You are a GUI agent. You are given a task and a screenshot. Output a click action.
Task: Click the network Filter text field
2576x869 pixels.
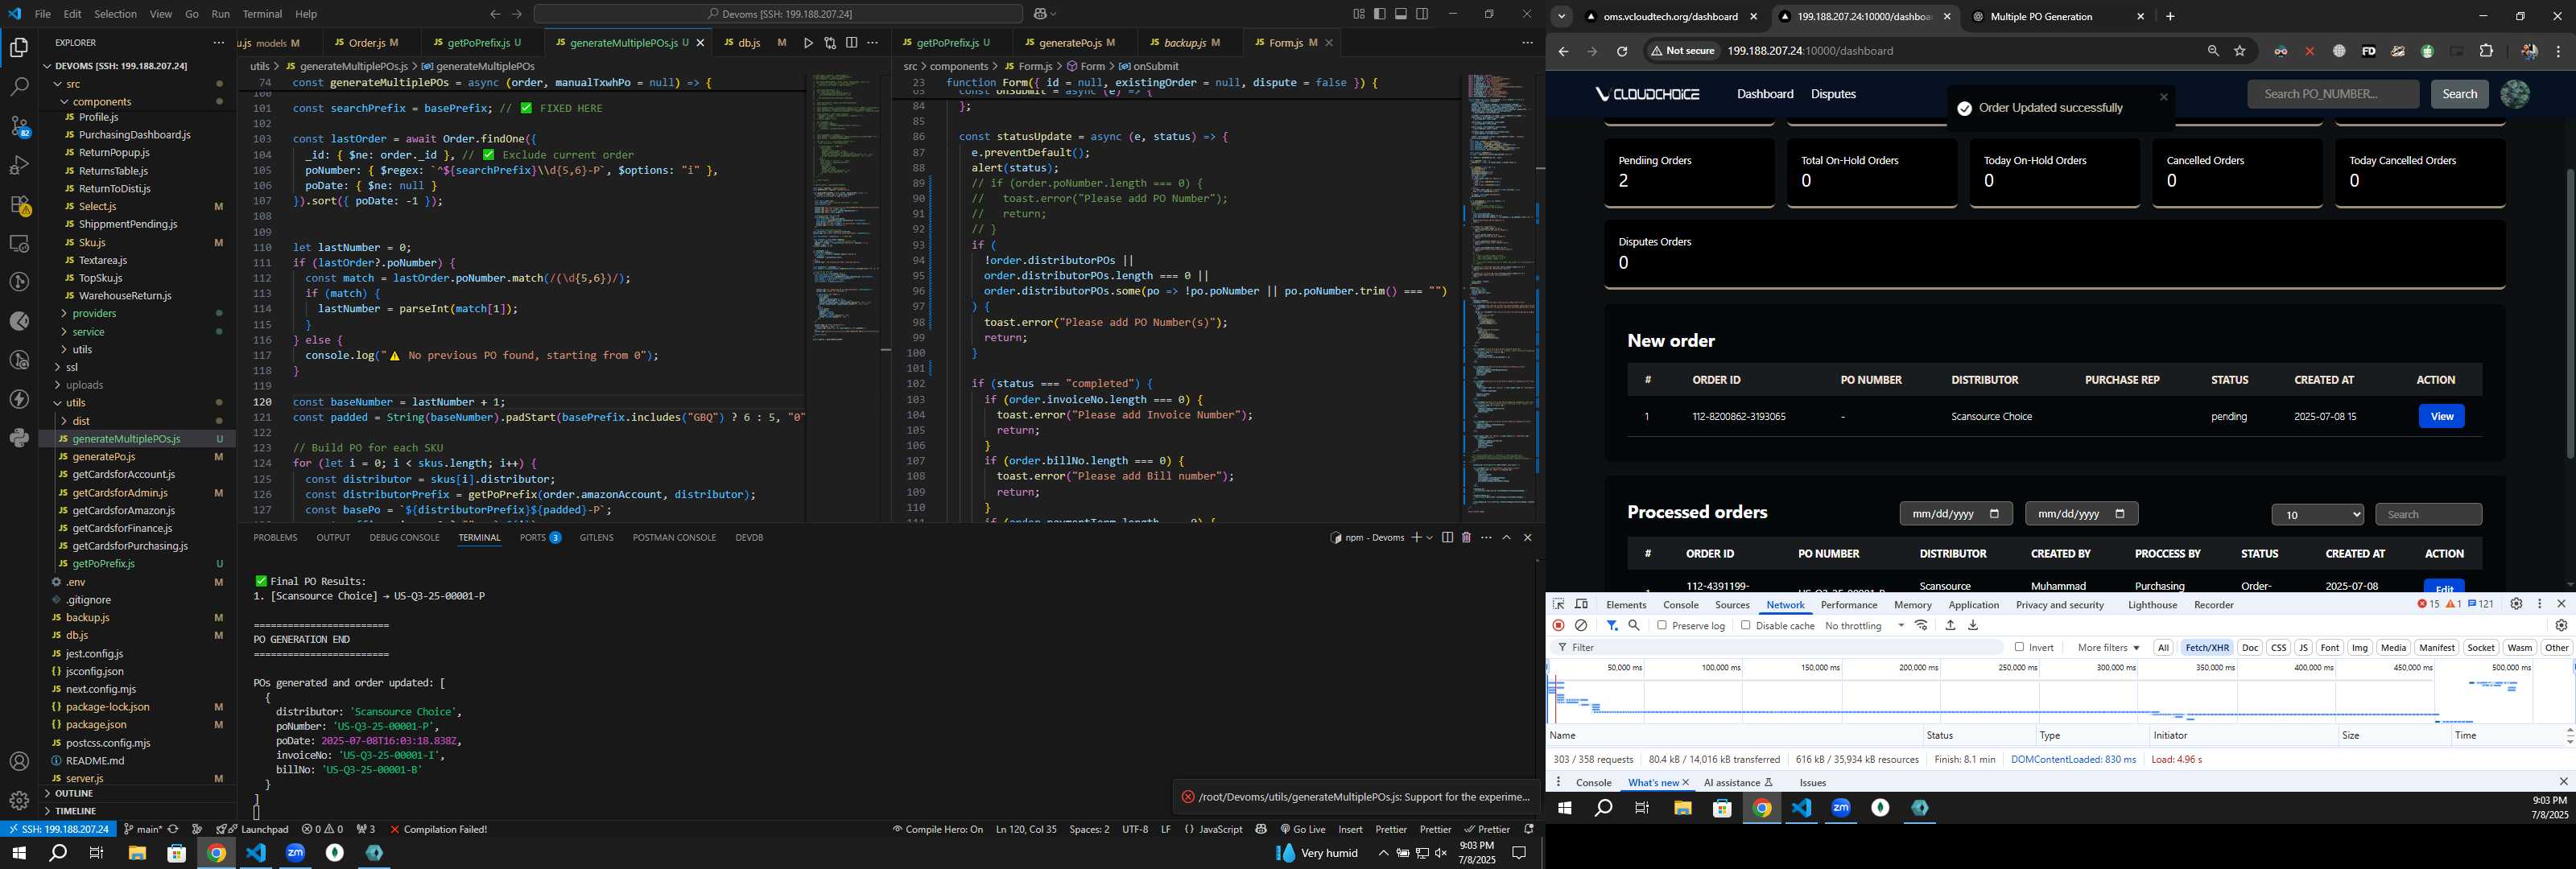(x=1780, y=647)
